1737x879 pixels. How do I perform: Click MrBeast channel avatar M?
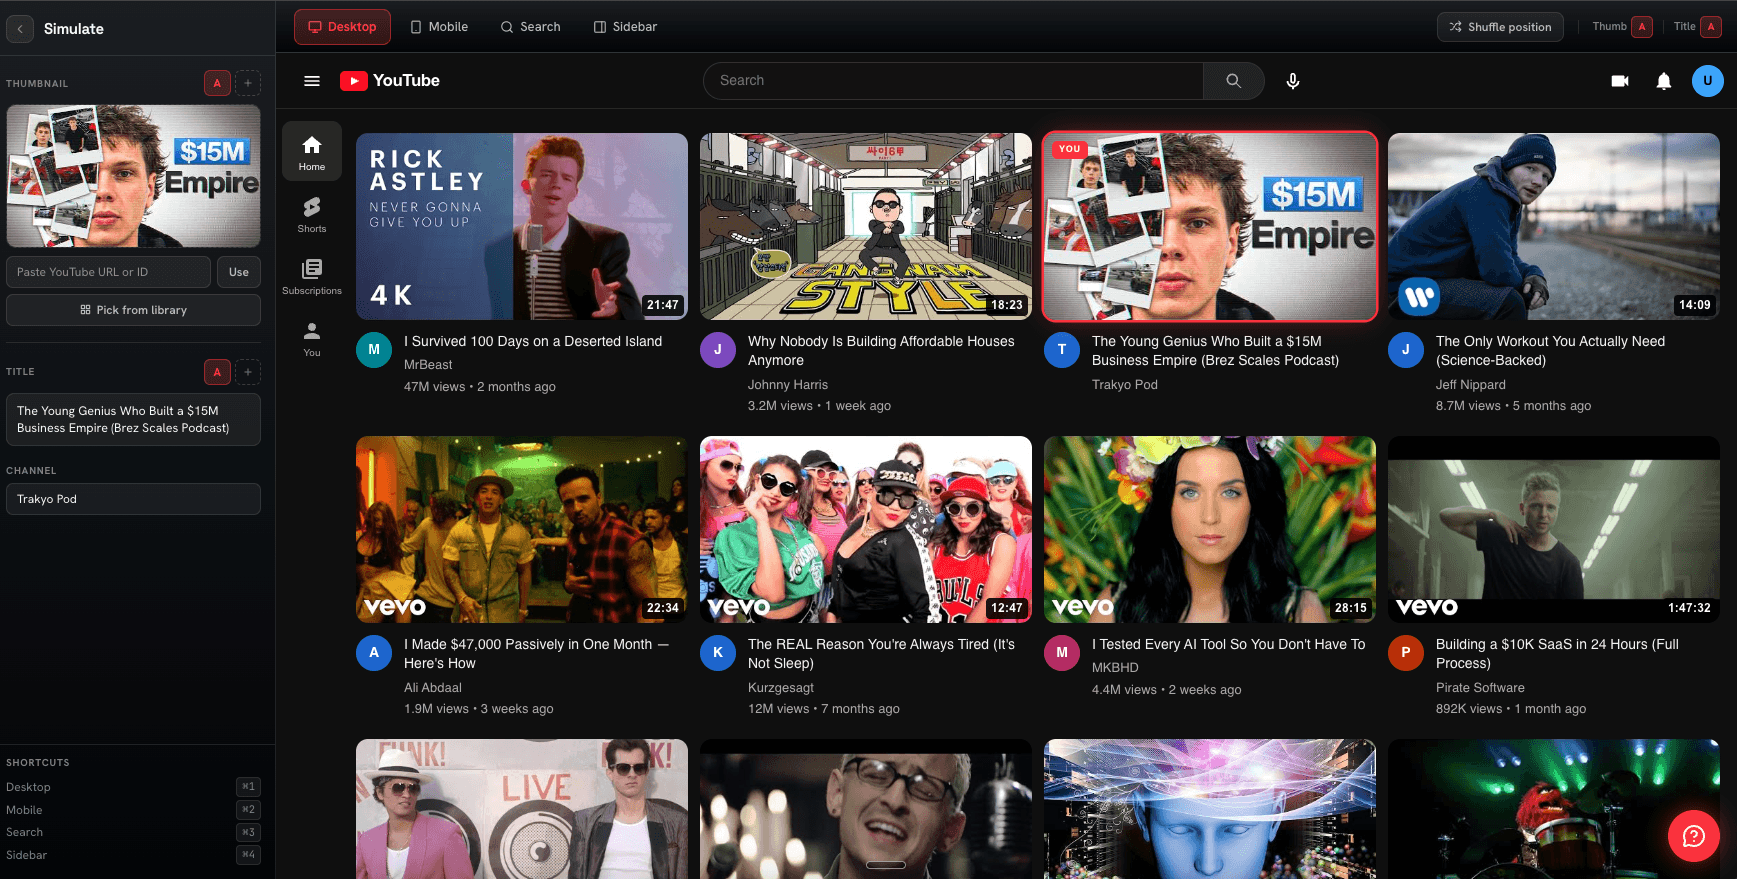[374, 350]
